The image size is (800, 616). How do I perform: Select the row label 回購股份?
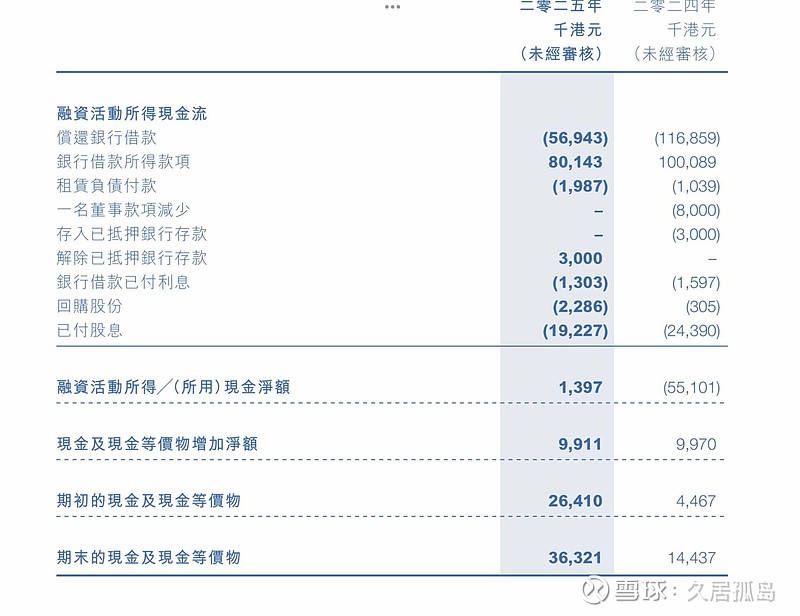[x=90, y=305]
